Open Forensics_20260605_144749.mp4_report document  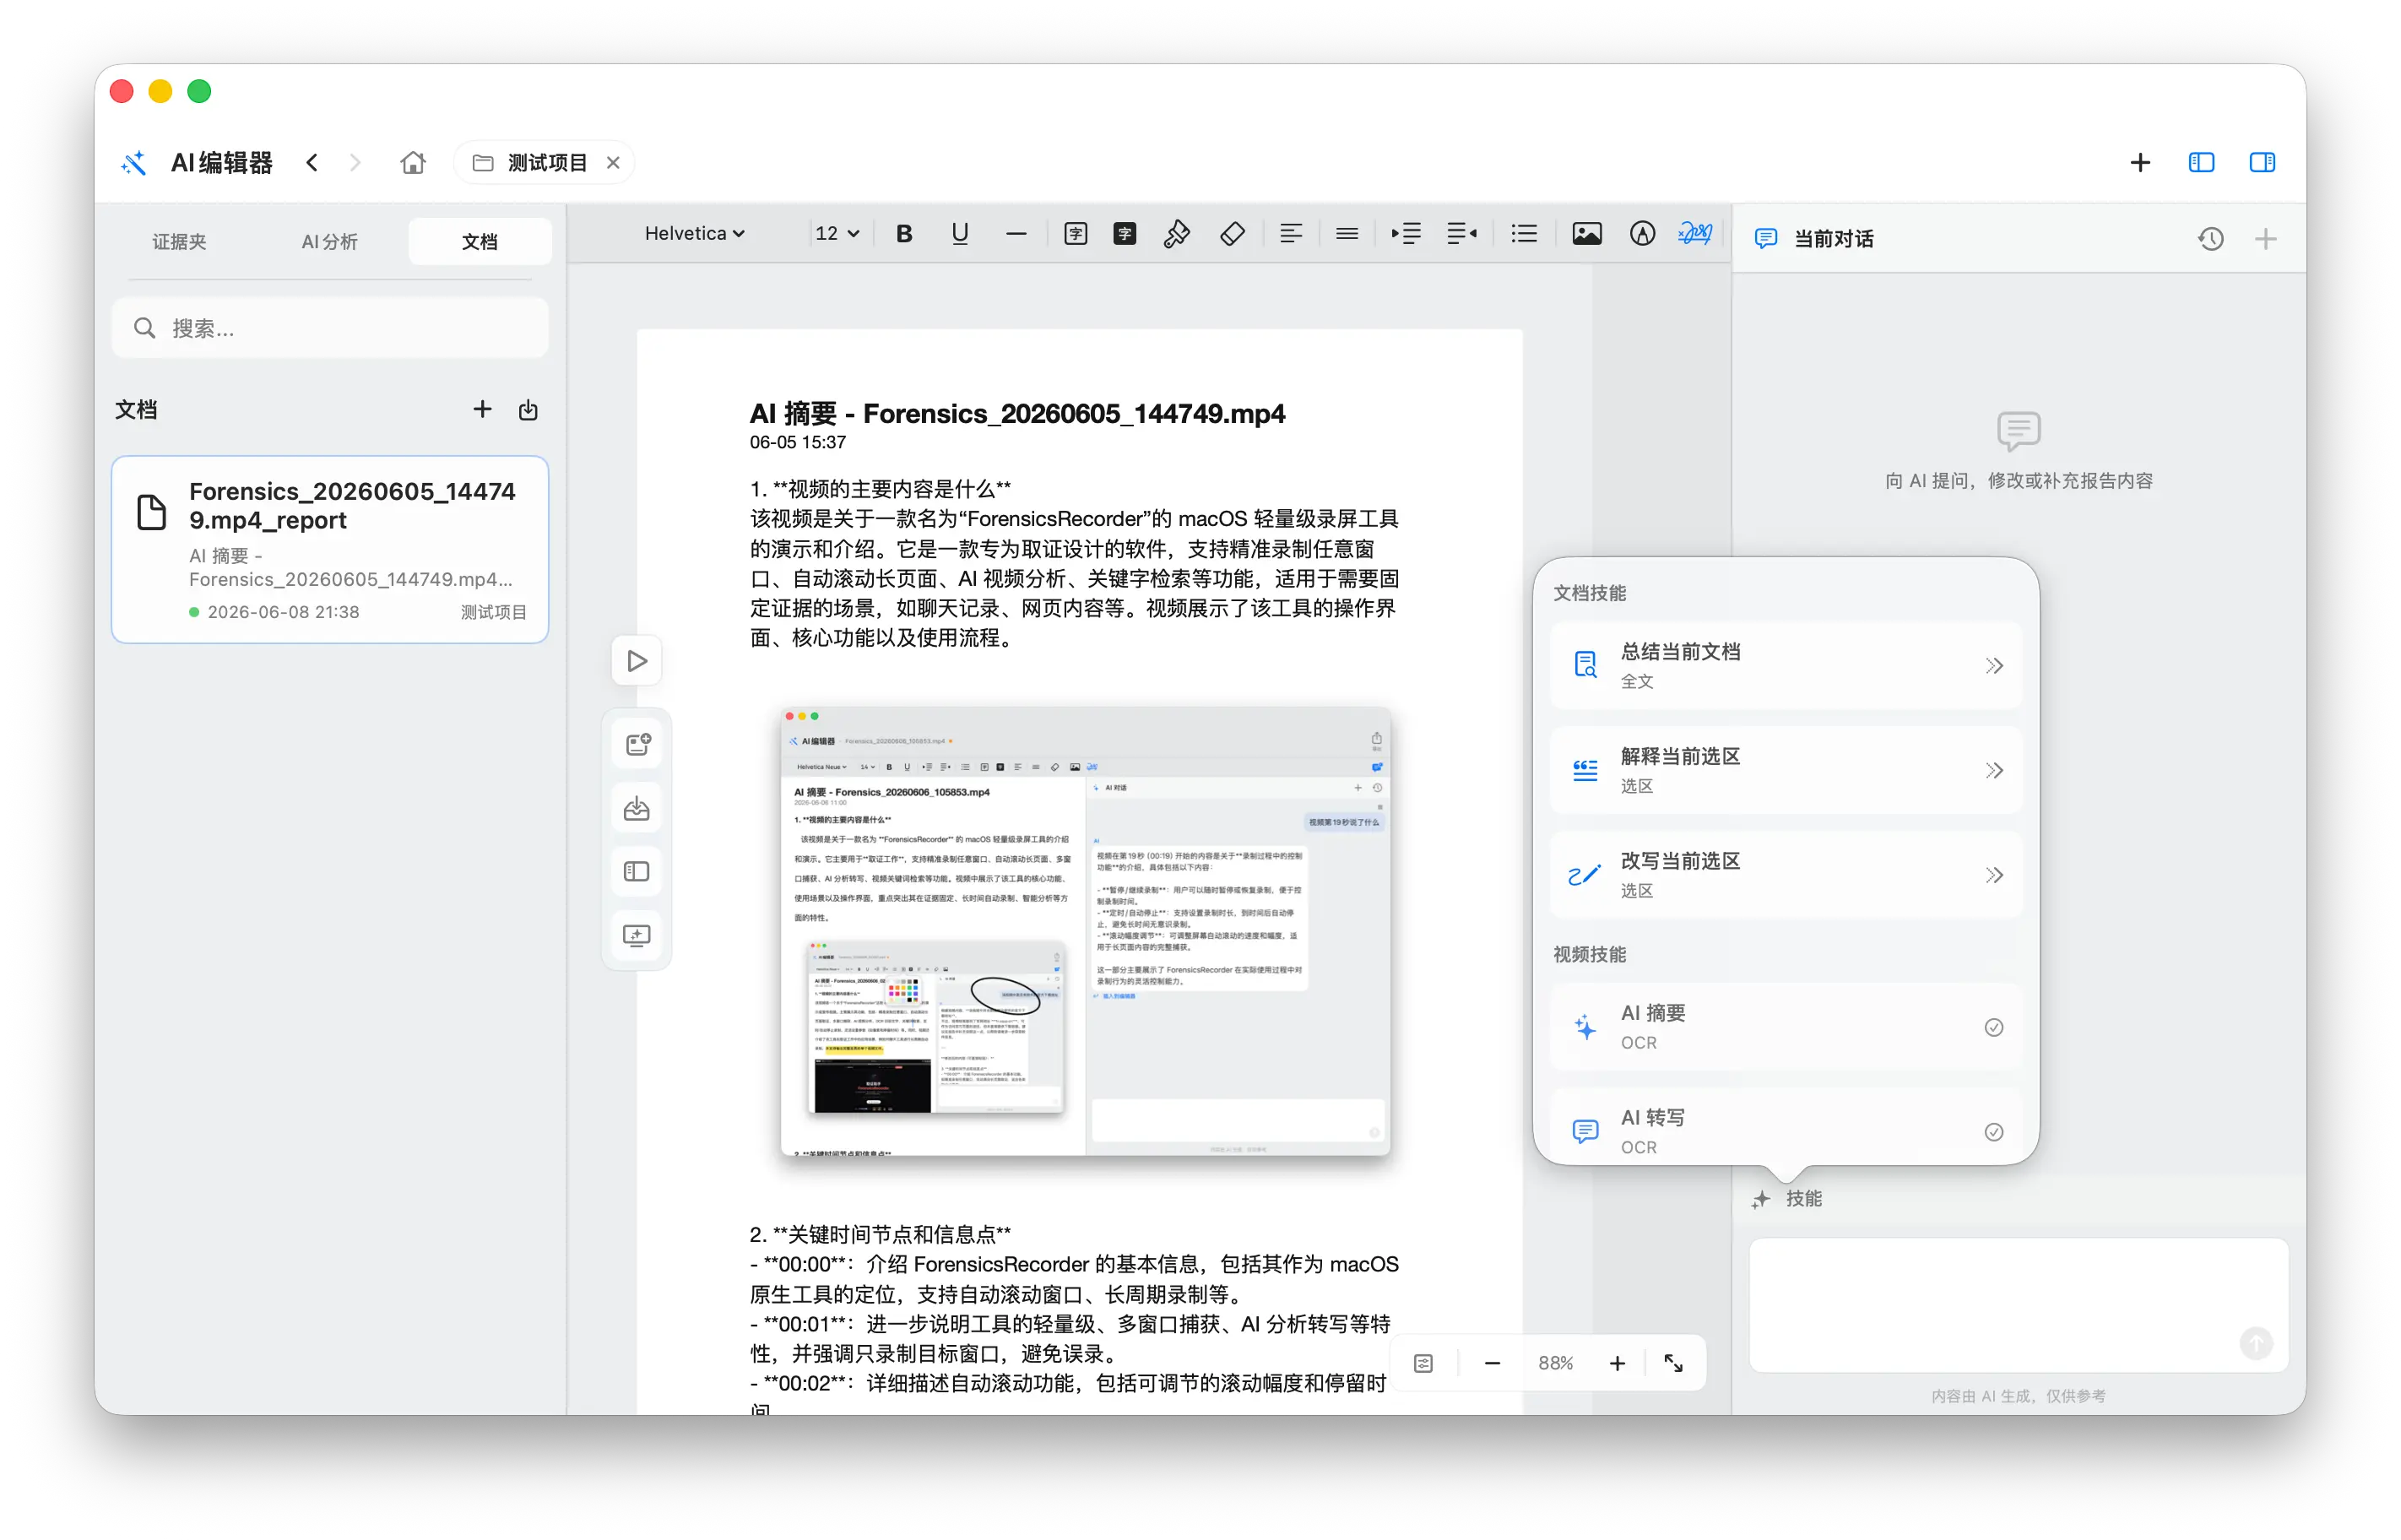coord(330,549)
